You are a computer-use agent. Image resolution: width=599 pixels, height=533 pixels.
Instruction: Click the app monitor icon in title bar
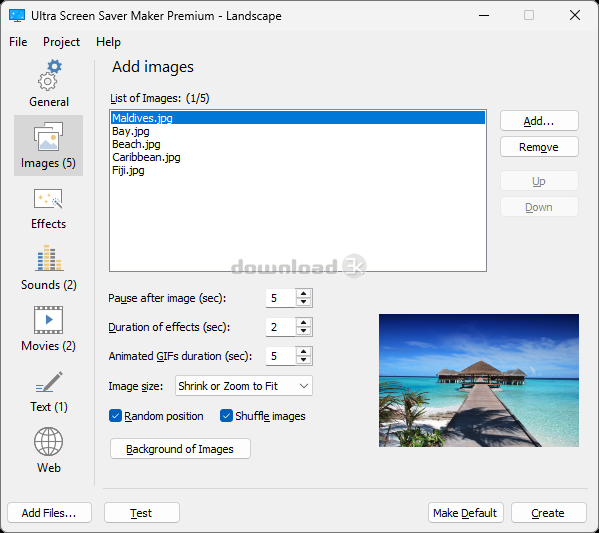[17, 16]
